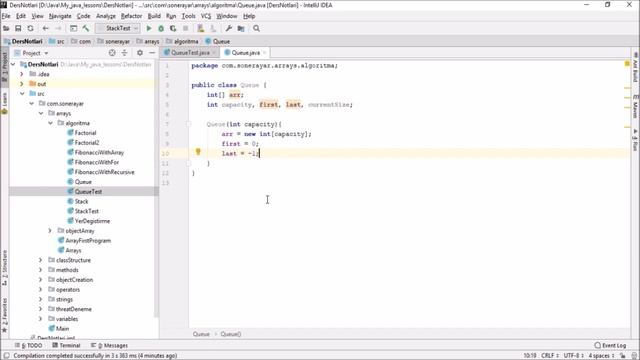Select the ArrayFirstProgram class

tap(88, 241)
